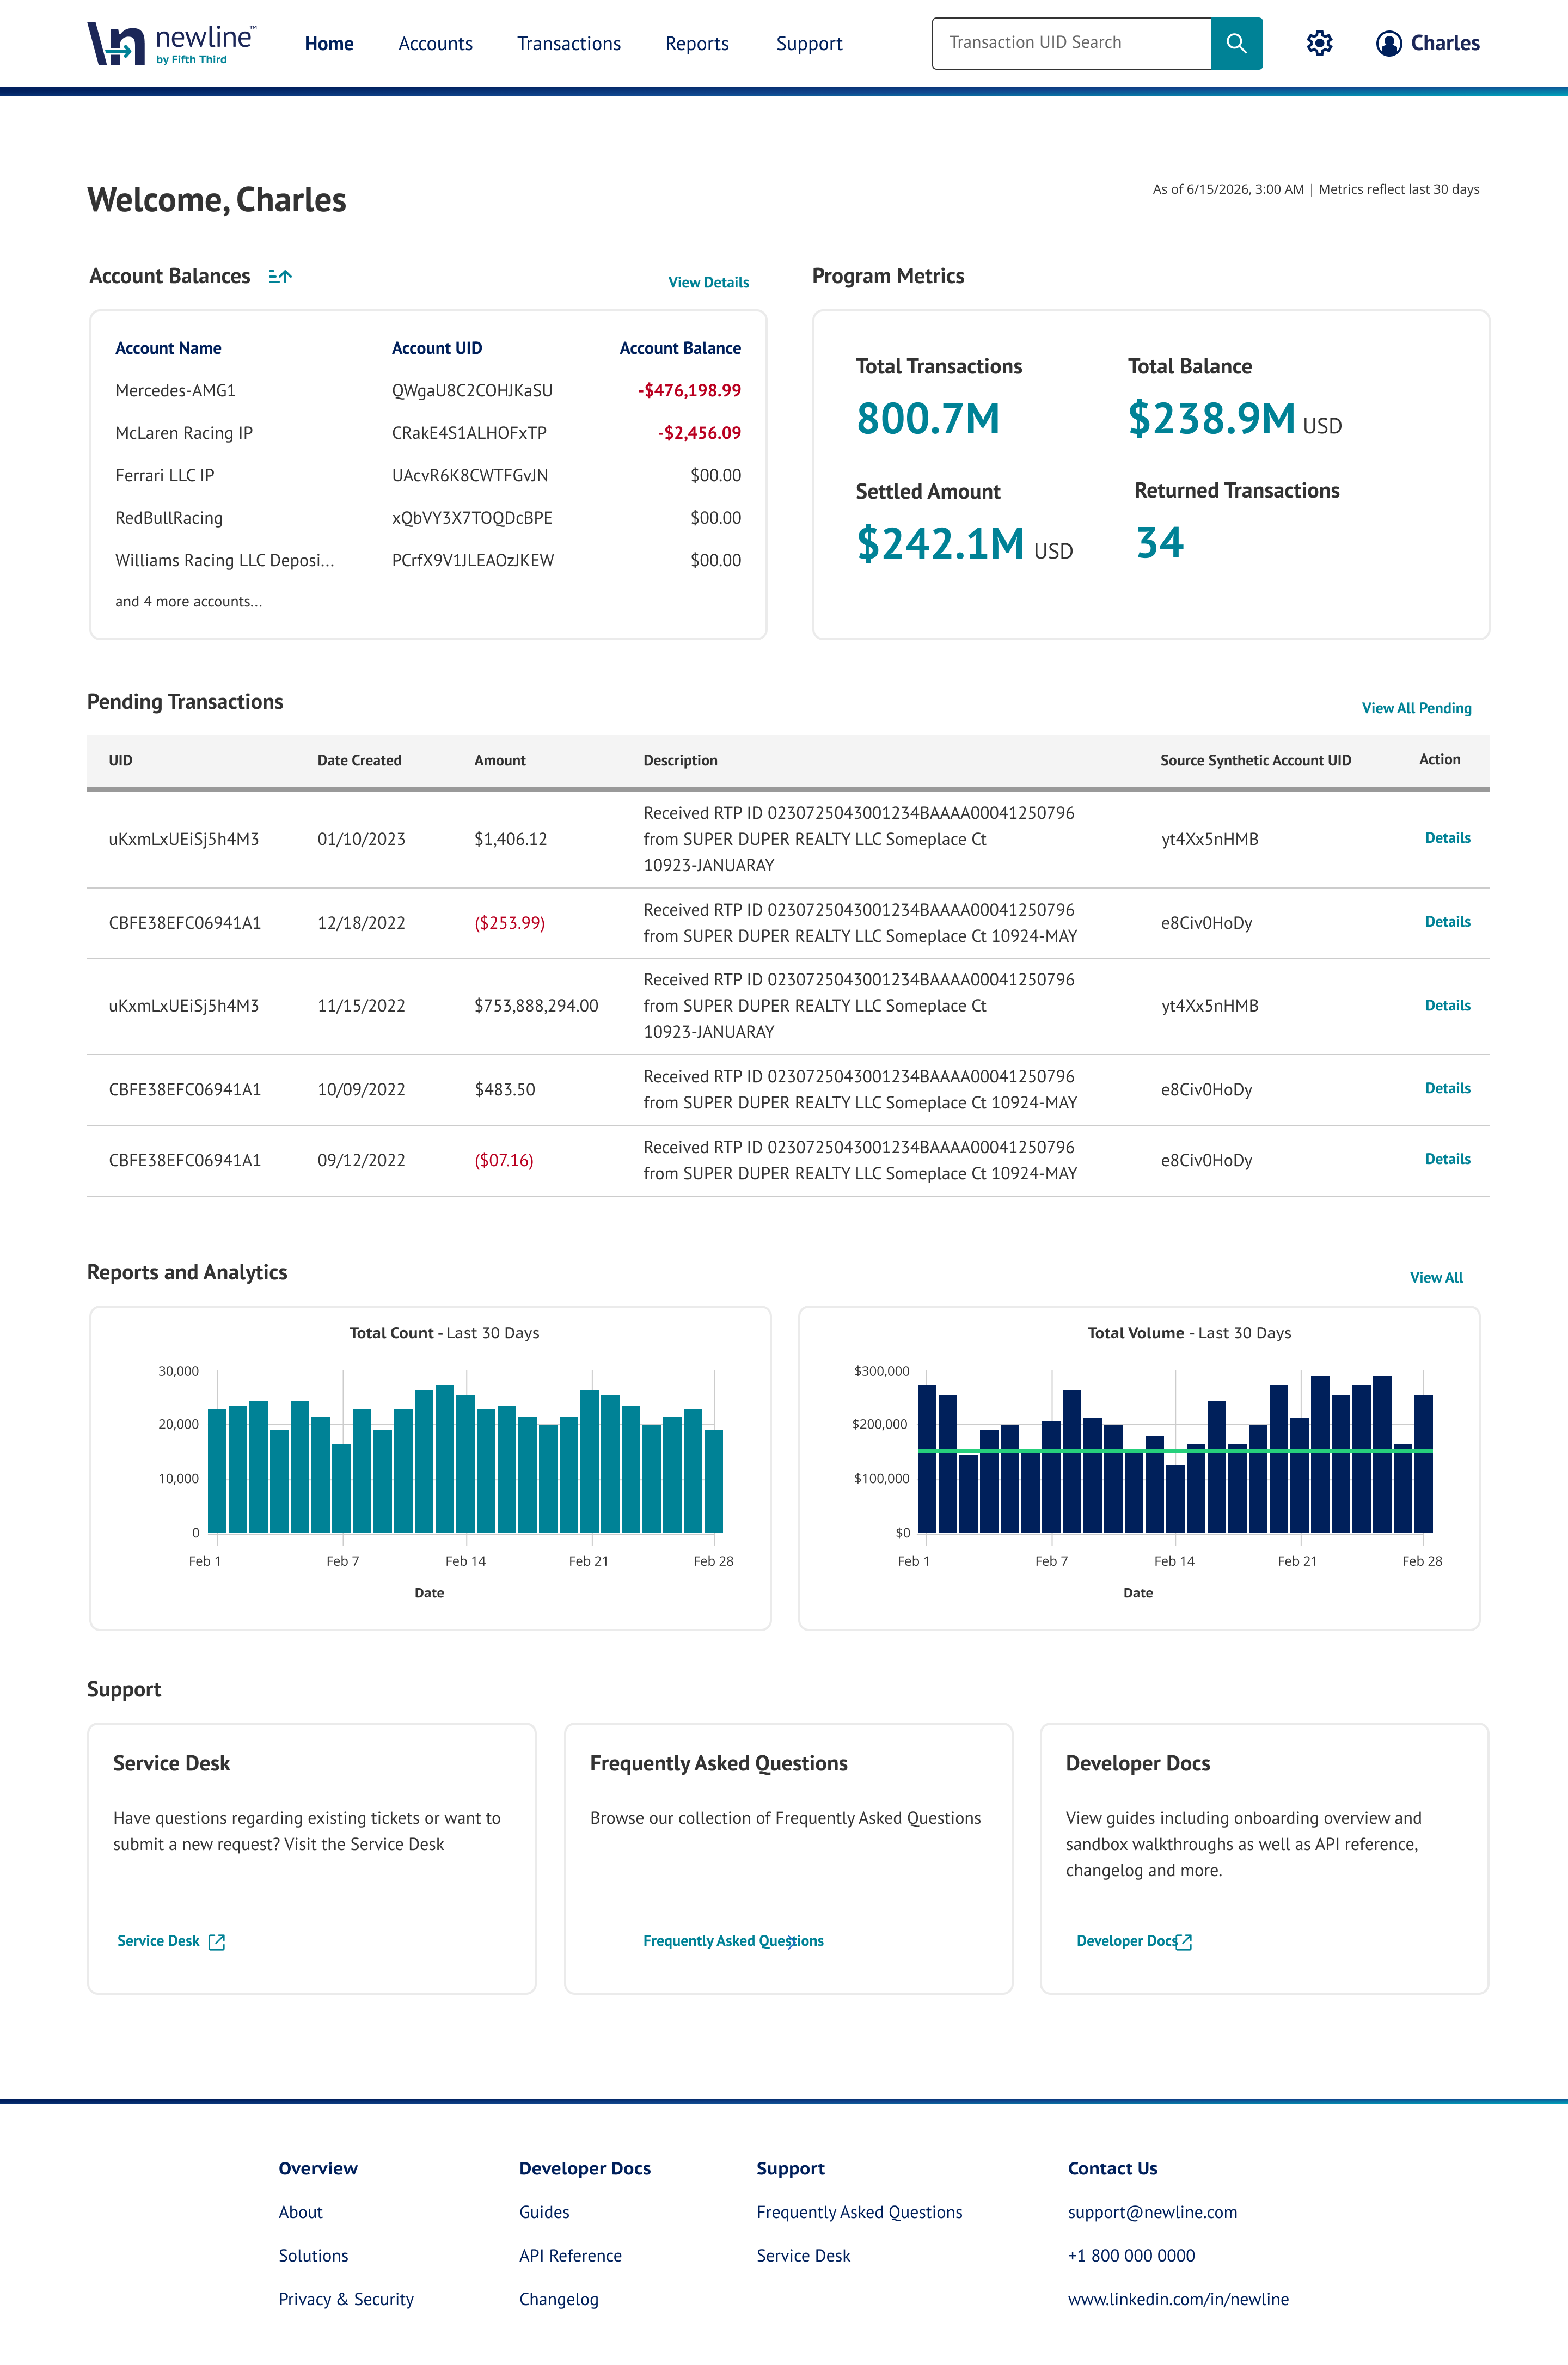Click Privacy & Security footer link
This screenshot has width=1568, height=2365.
pyautogui.click(x=346, y=2299)
